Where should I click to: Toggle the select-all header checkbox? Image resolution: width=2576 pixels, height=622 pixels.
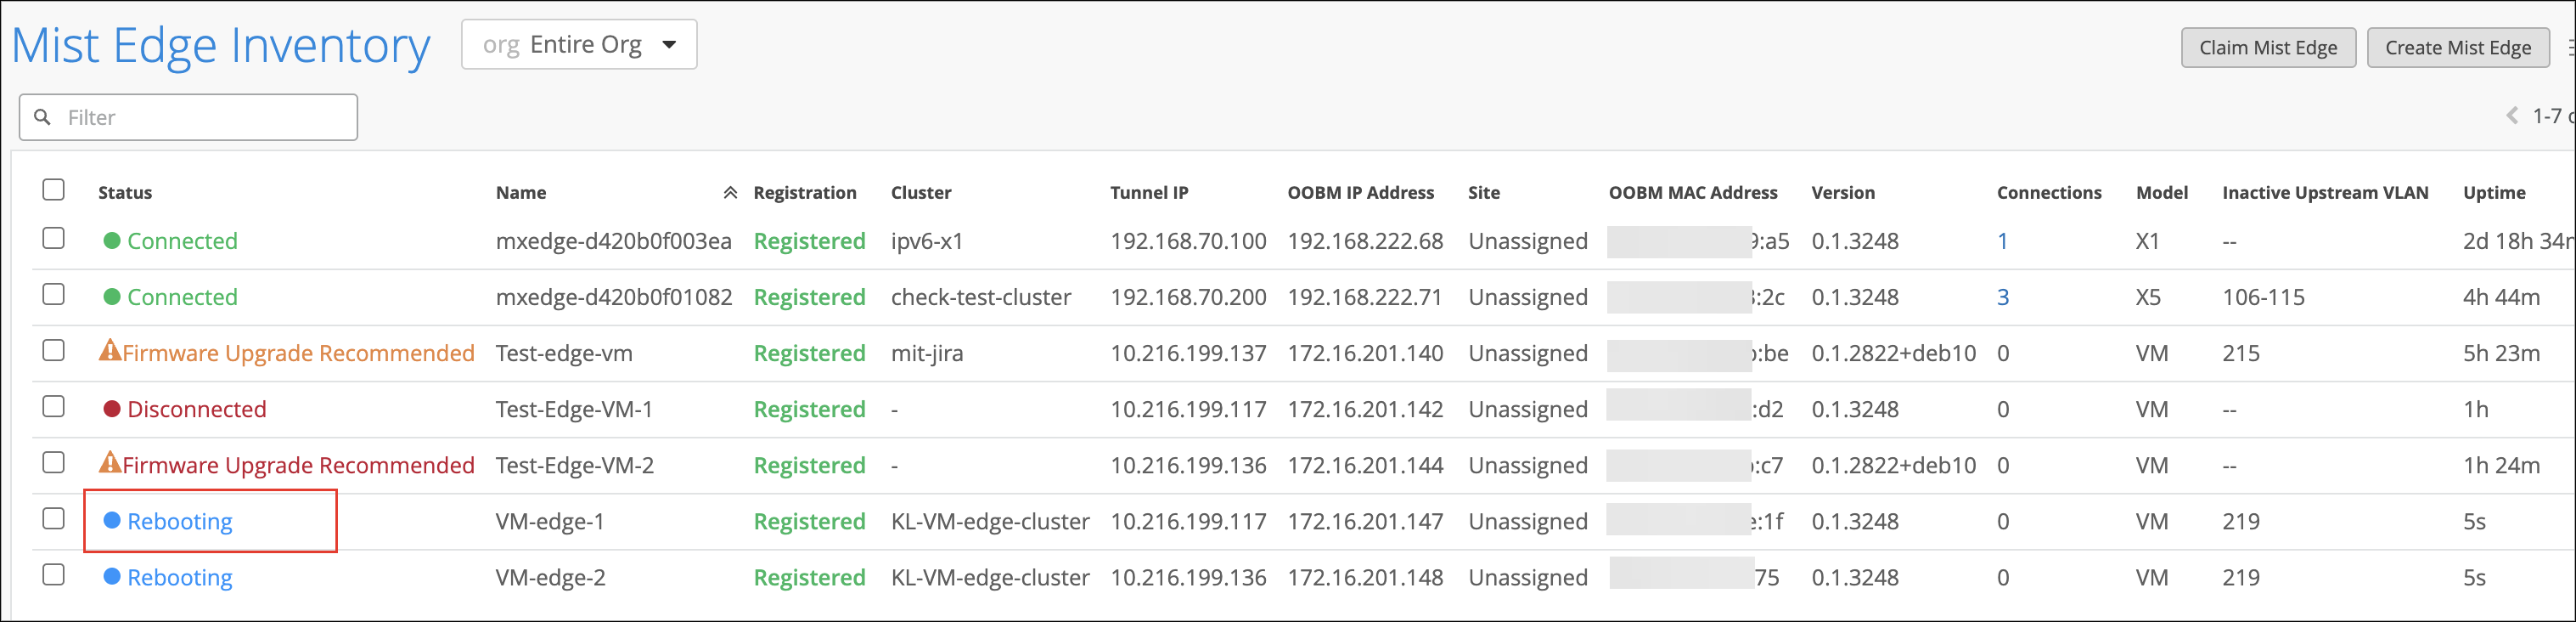54,190
